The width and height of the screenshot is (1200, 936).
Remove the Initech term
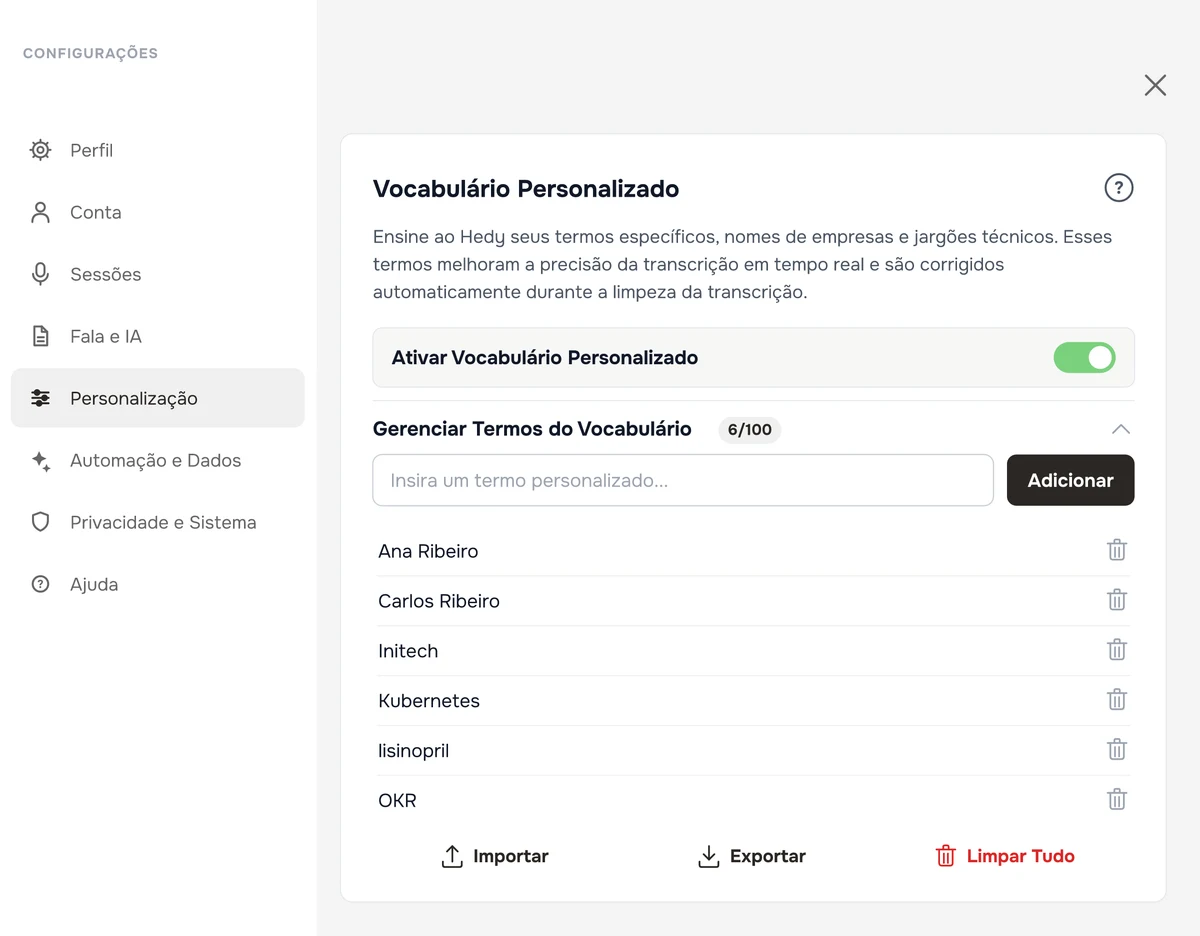click(1117, 650)
